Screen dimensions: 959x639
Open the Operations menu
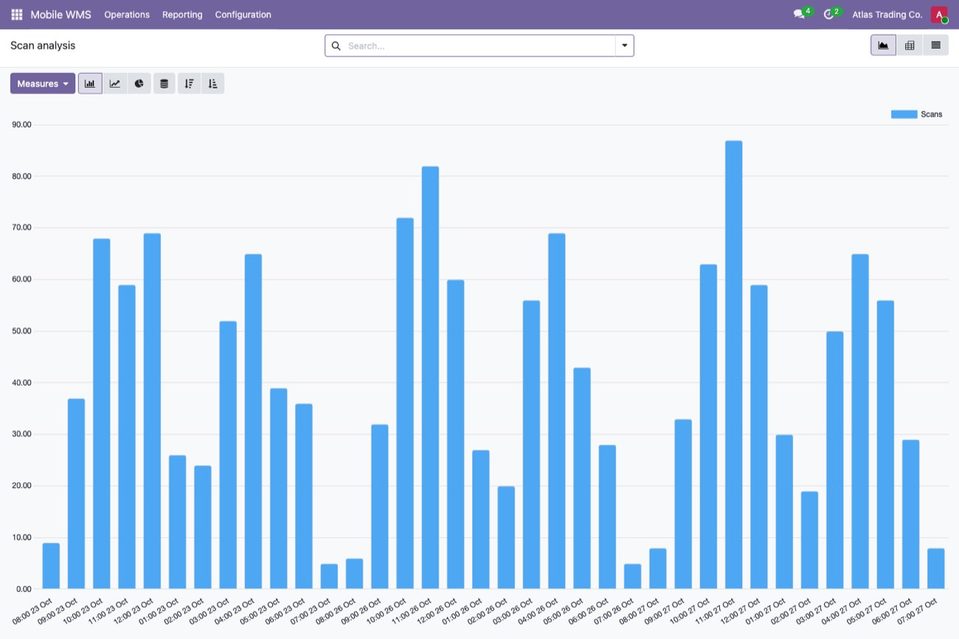[x=127, y=15]
